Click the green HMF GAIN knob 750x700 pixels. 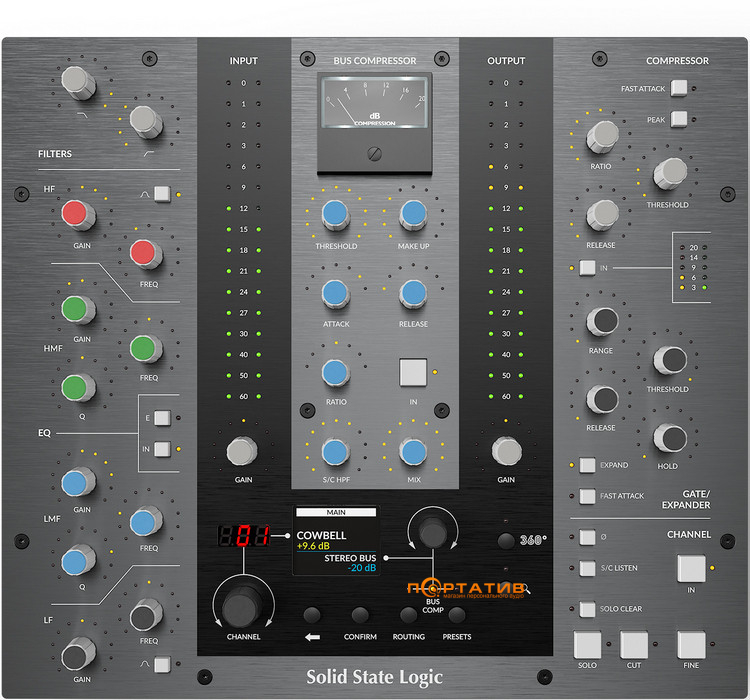point(78,310)
